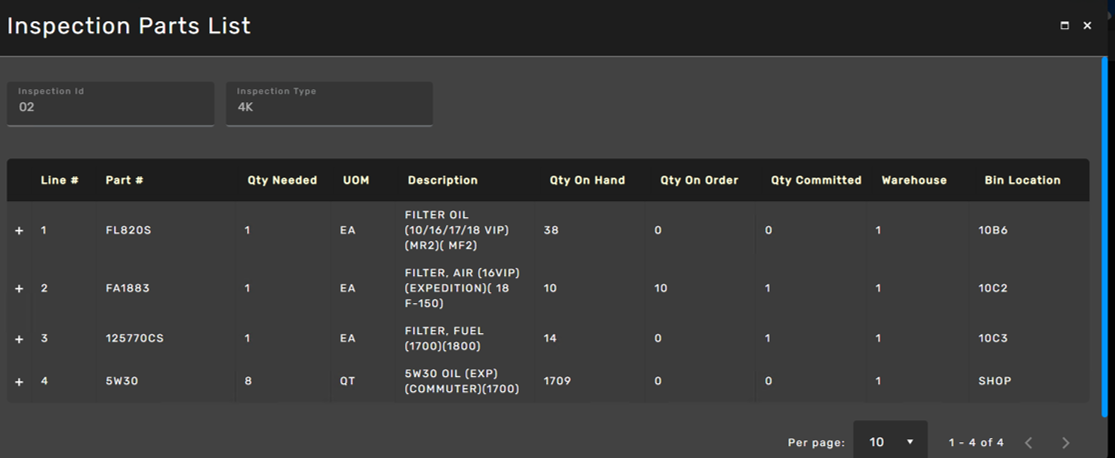The width and height of the screenshot is (1115, 458).
Task: Sort by Qty Needed column header
Action: click(282, 180)
